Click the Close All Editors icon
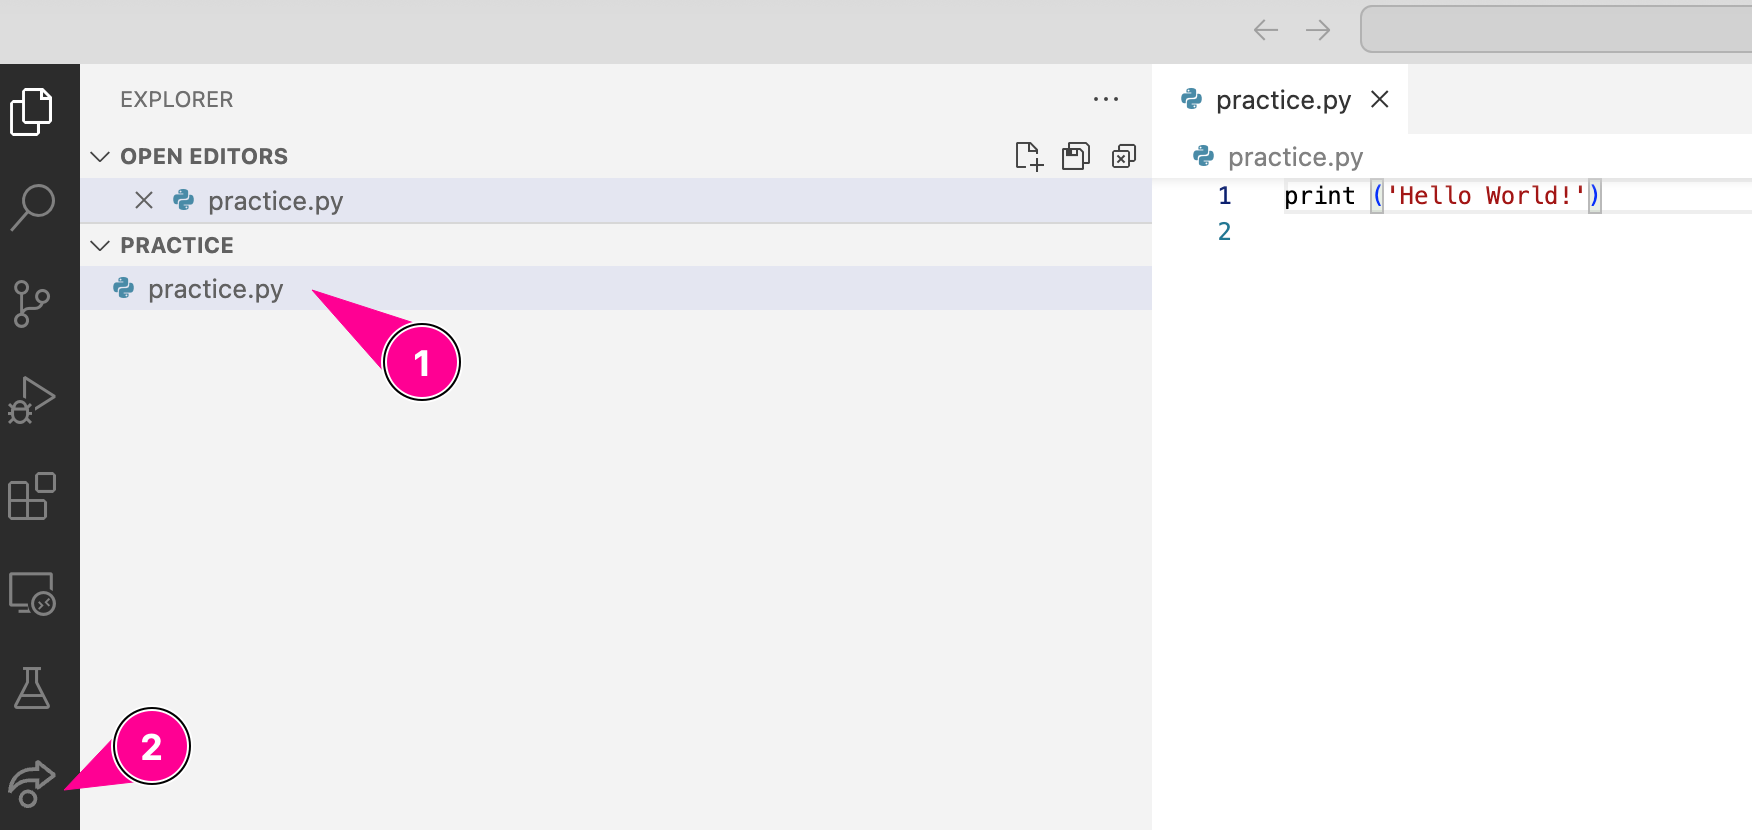Viewport: 1752px width, 830px height. [x=1124, y=156]
